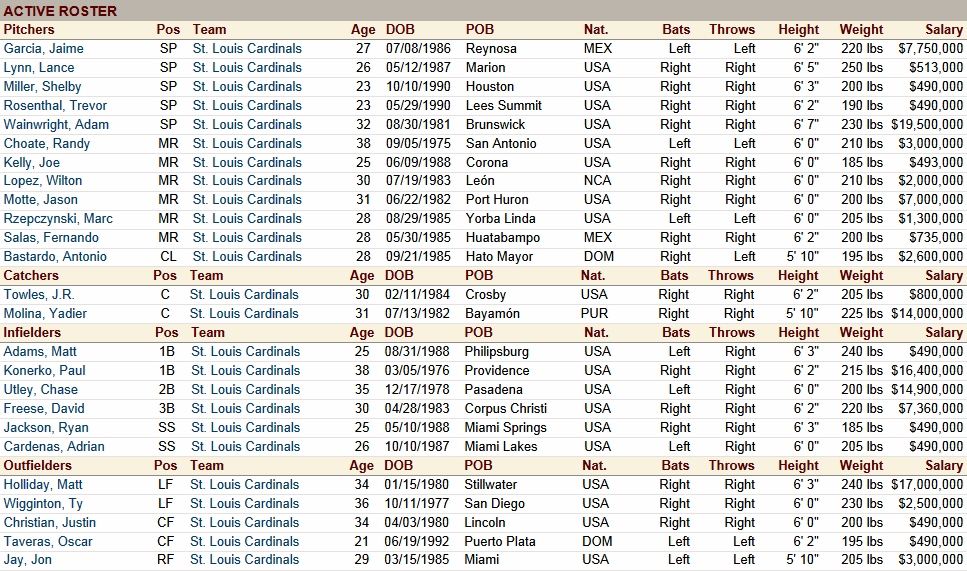Open Konerko, Paul from Infielders
Image resolution: width=967 pixels, height=571 pixels.
[45, 370]
